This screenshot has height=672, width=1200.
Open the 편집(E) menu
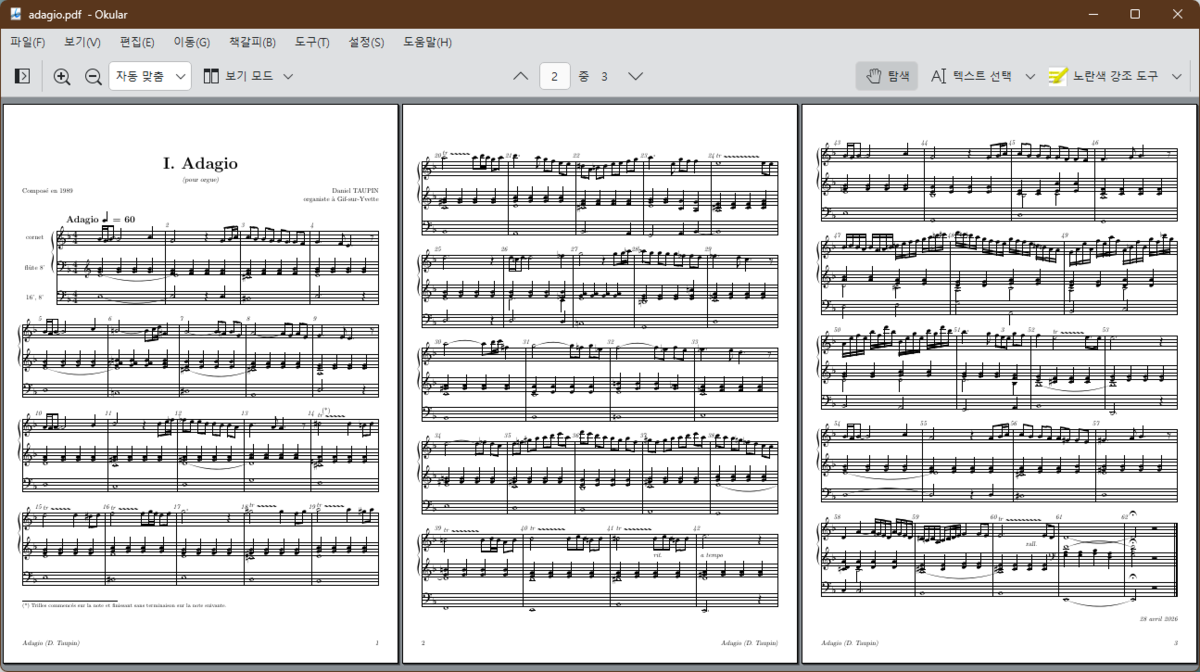(x=137, y=42)
